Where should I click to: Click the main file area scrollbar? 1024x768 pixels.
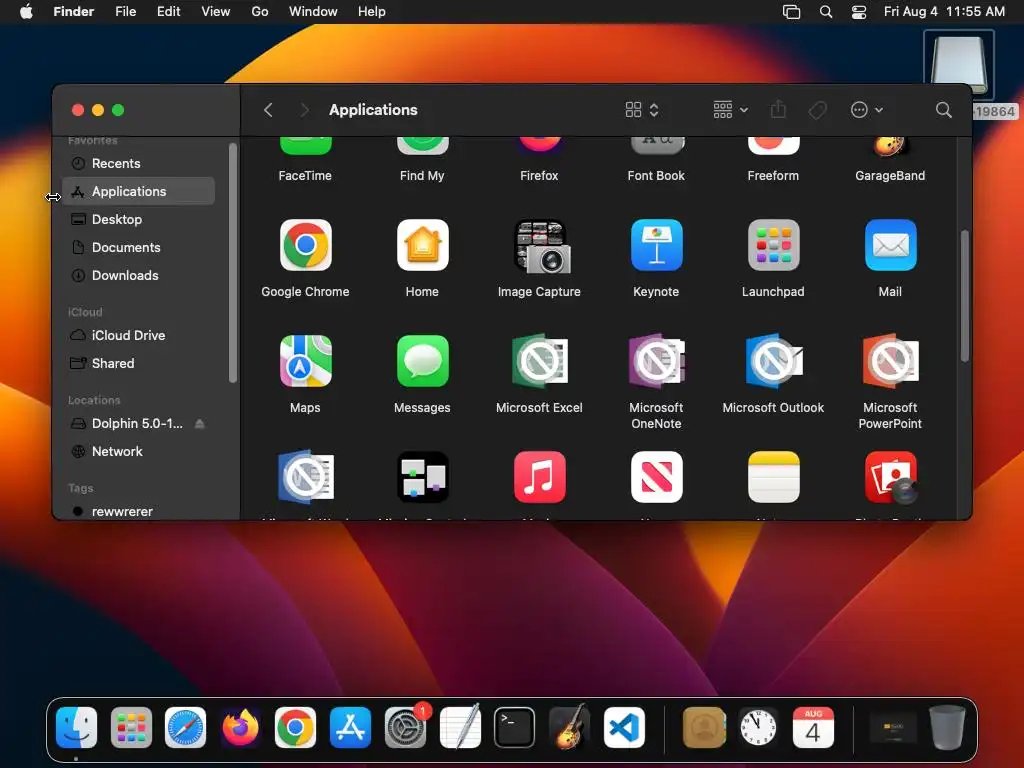click(965, 295)
